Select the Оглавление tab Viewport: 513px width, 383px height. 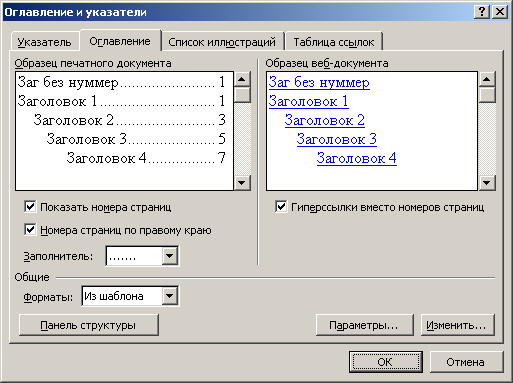pyautogui.click(x=120, y=41)
